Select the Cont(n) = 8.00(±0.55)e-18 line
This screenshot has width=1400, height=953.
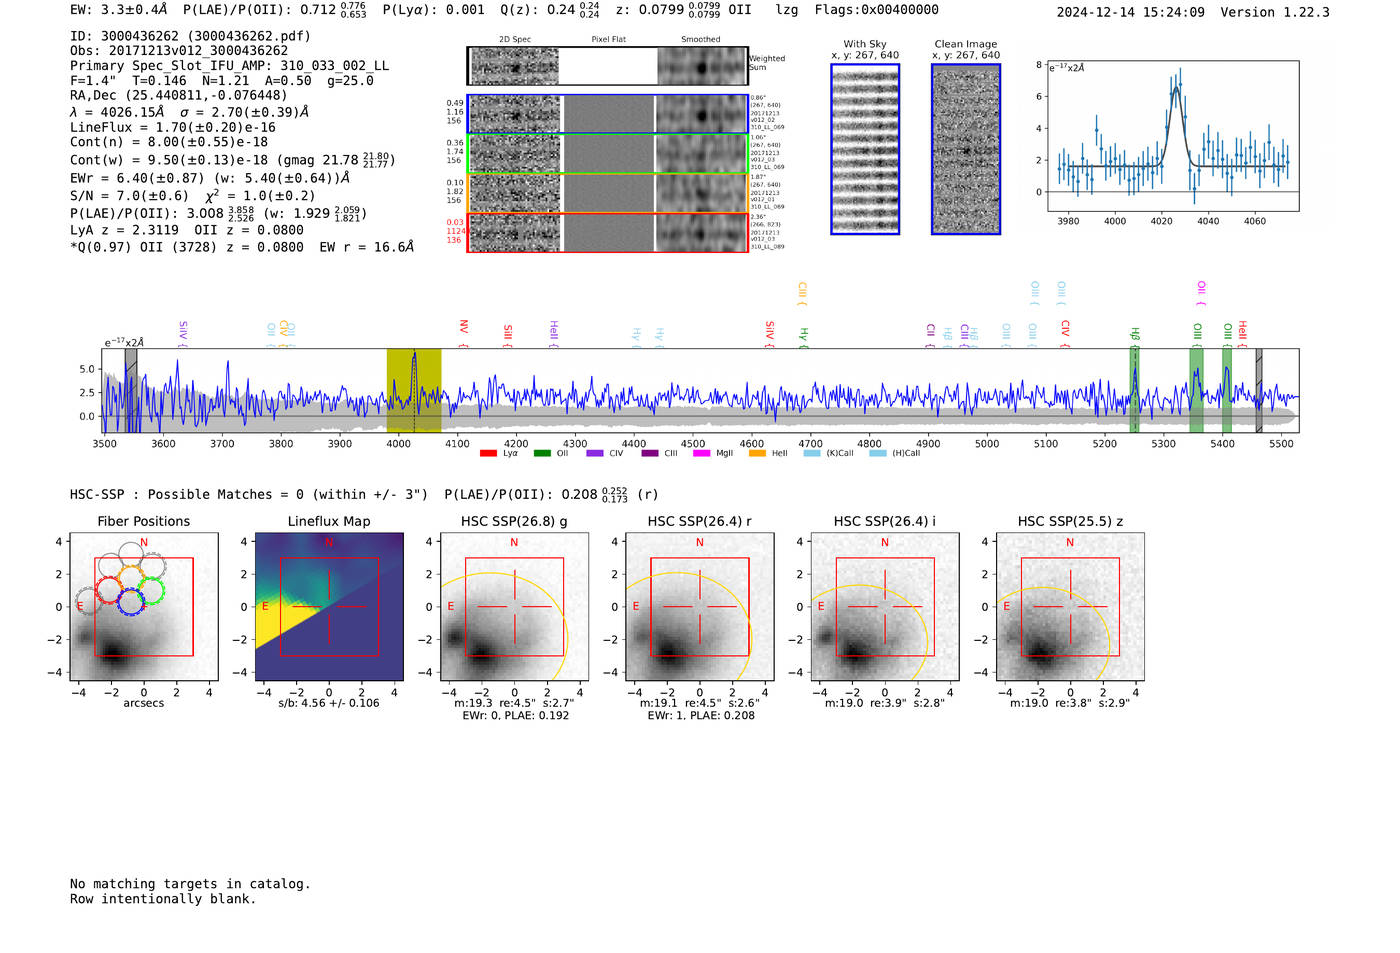click(169, 142)
